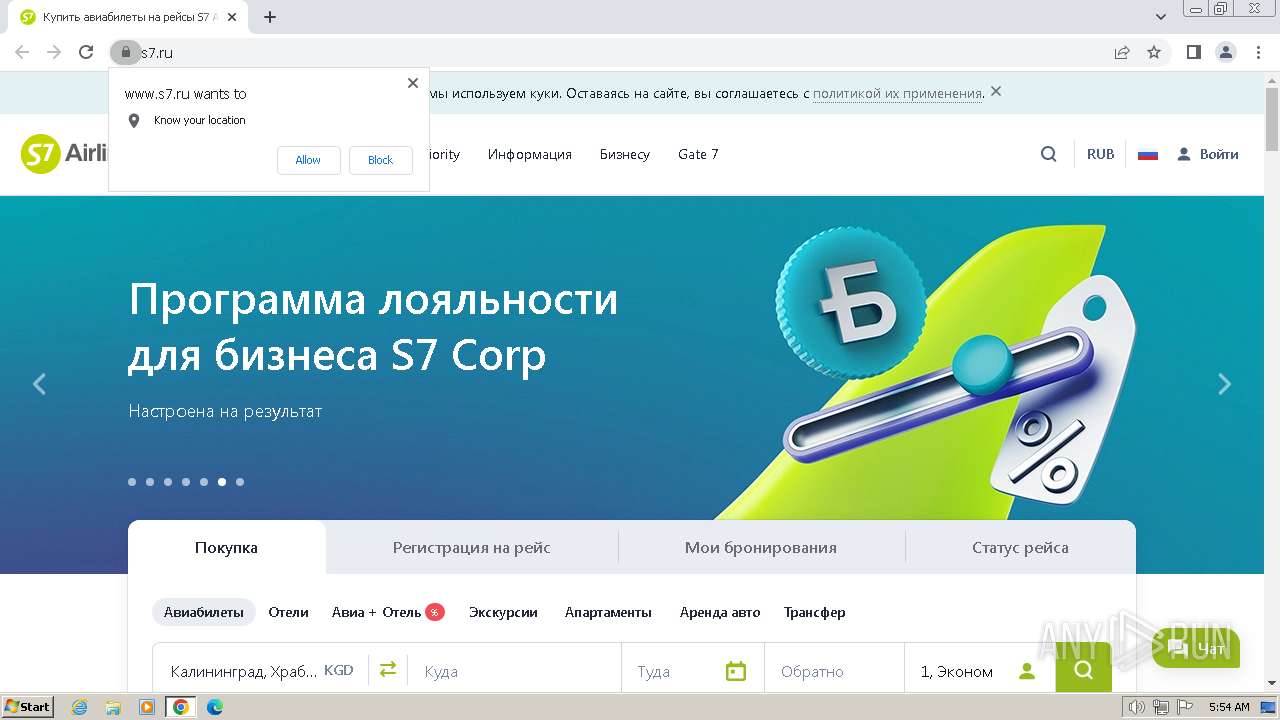Show next banner slide

point(1224,384)
